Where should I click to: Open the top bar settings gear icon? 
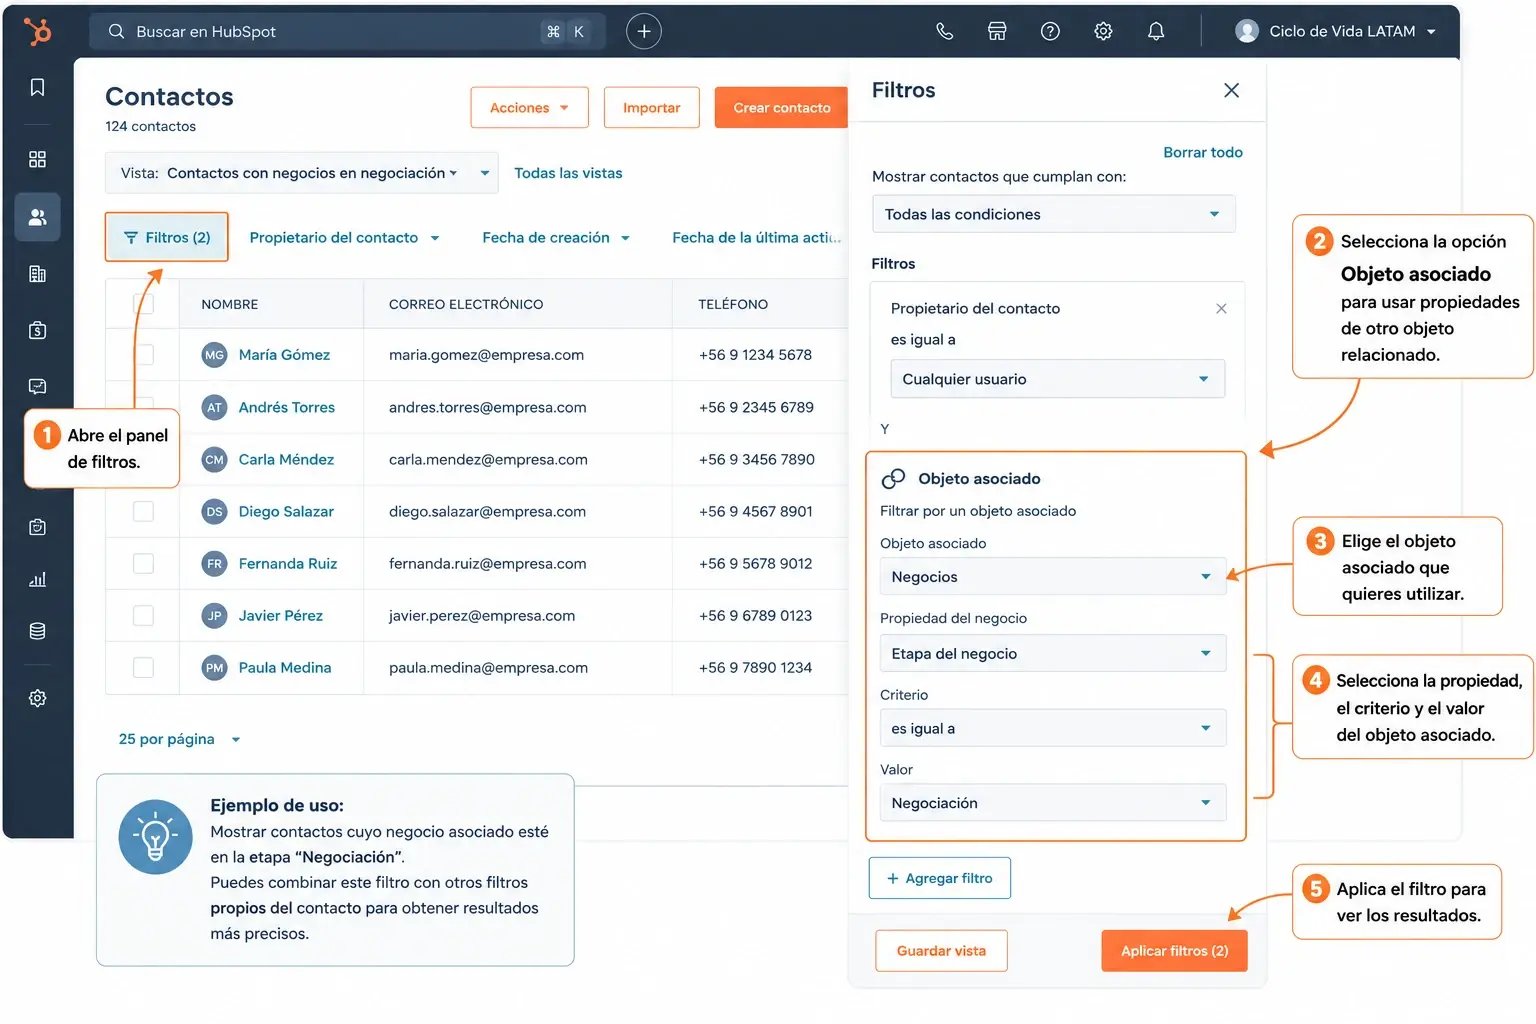coord(1103,31)
